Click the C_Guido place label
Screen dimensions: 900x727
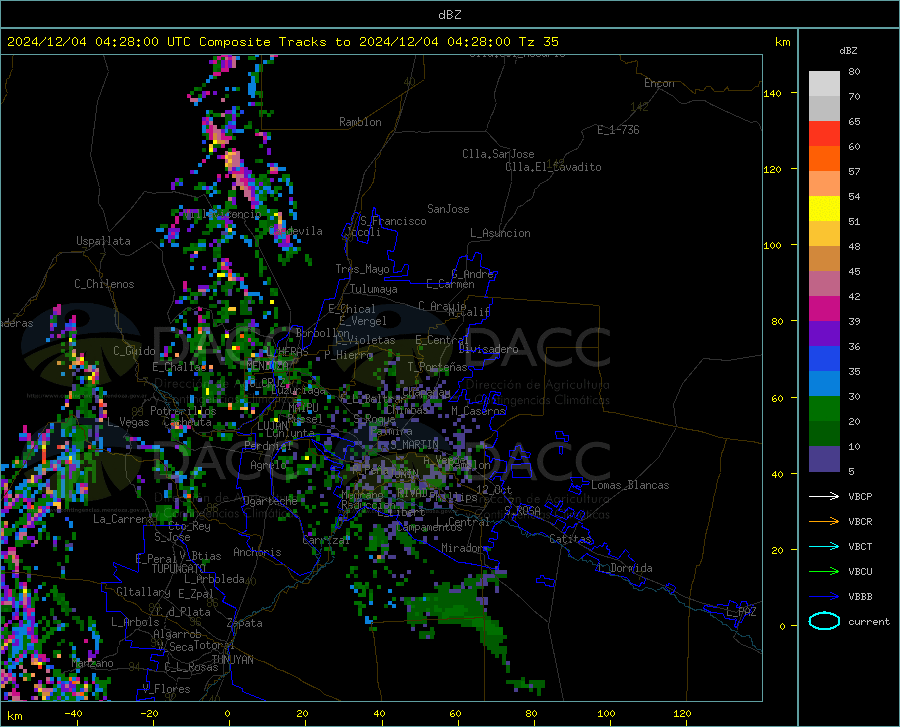[x=134, y=351]
